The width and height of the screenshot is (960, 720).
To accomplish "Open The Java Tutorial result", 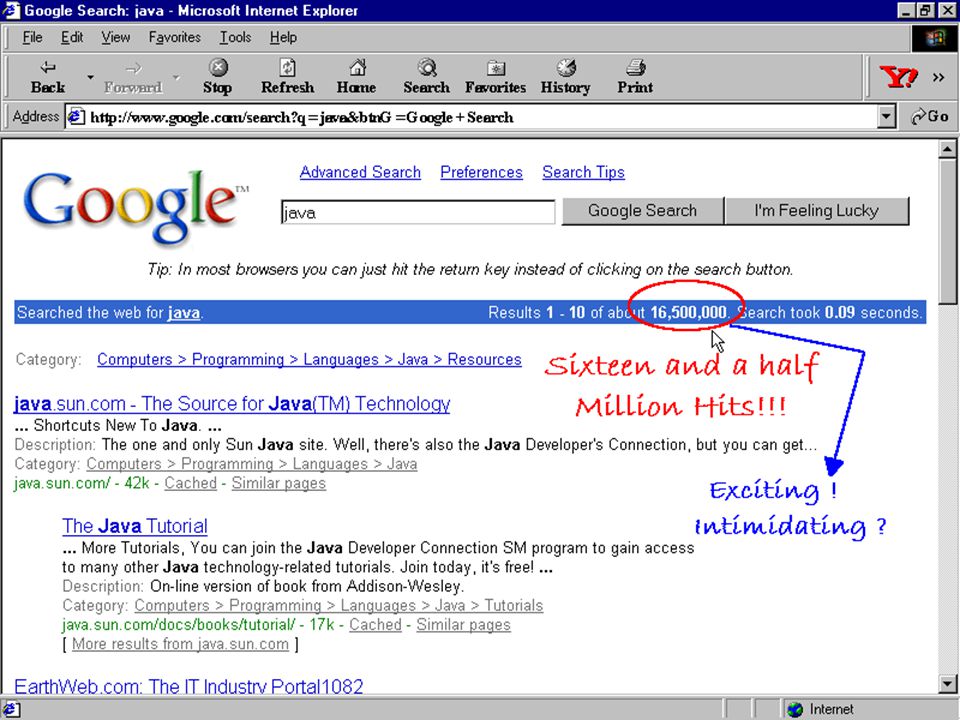I will [135, 527].
